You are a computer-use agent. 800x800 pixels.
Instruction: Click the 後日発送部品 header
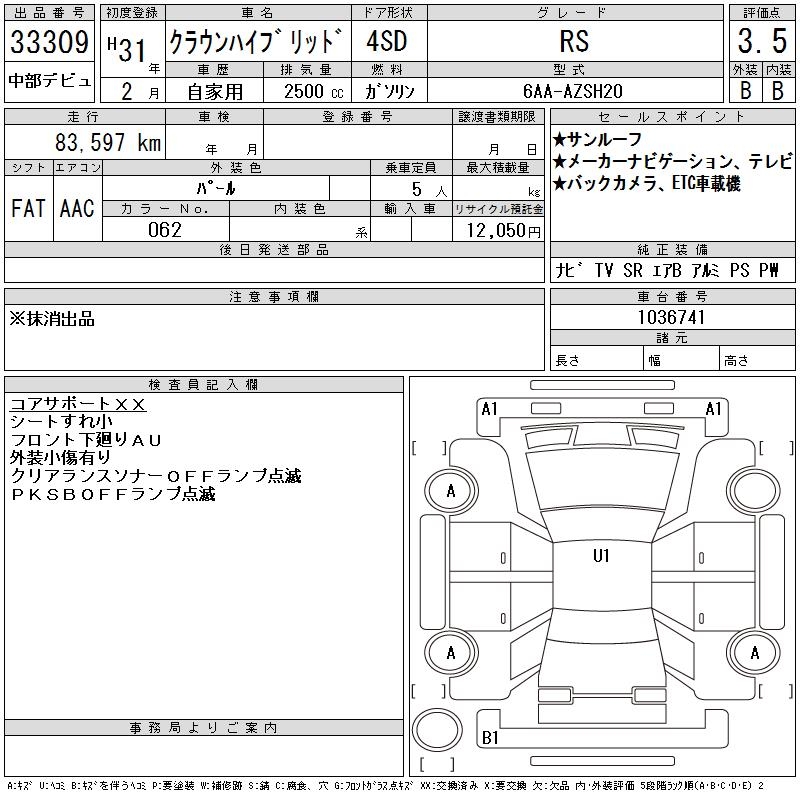pyautogui.click(x=274, y=249)
